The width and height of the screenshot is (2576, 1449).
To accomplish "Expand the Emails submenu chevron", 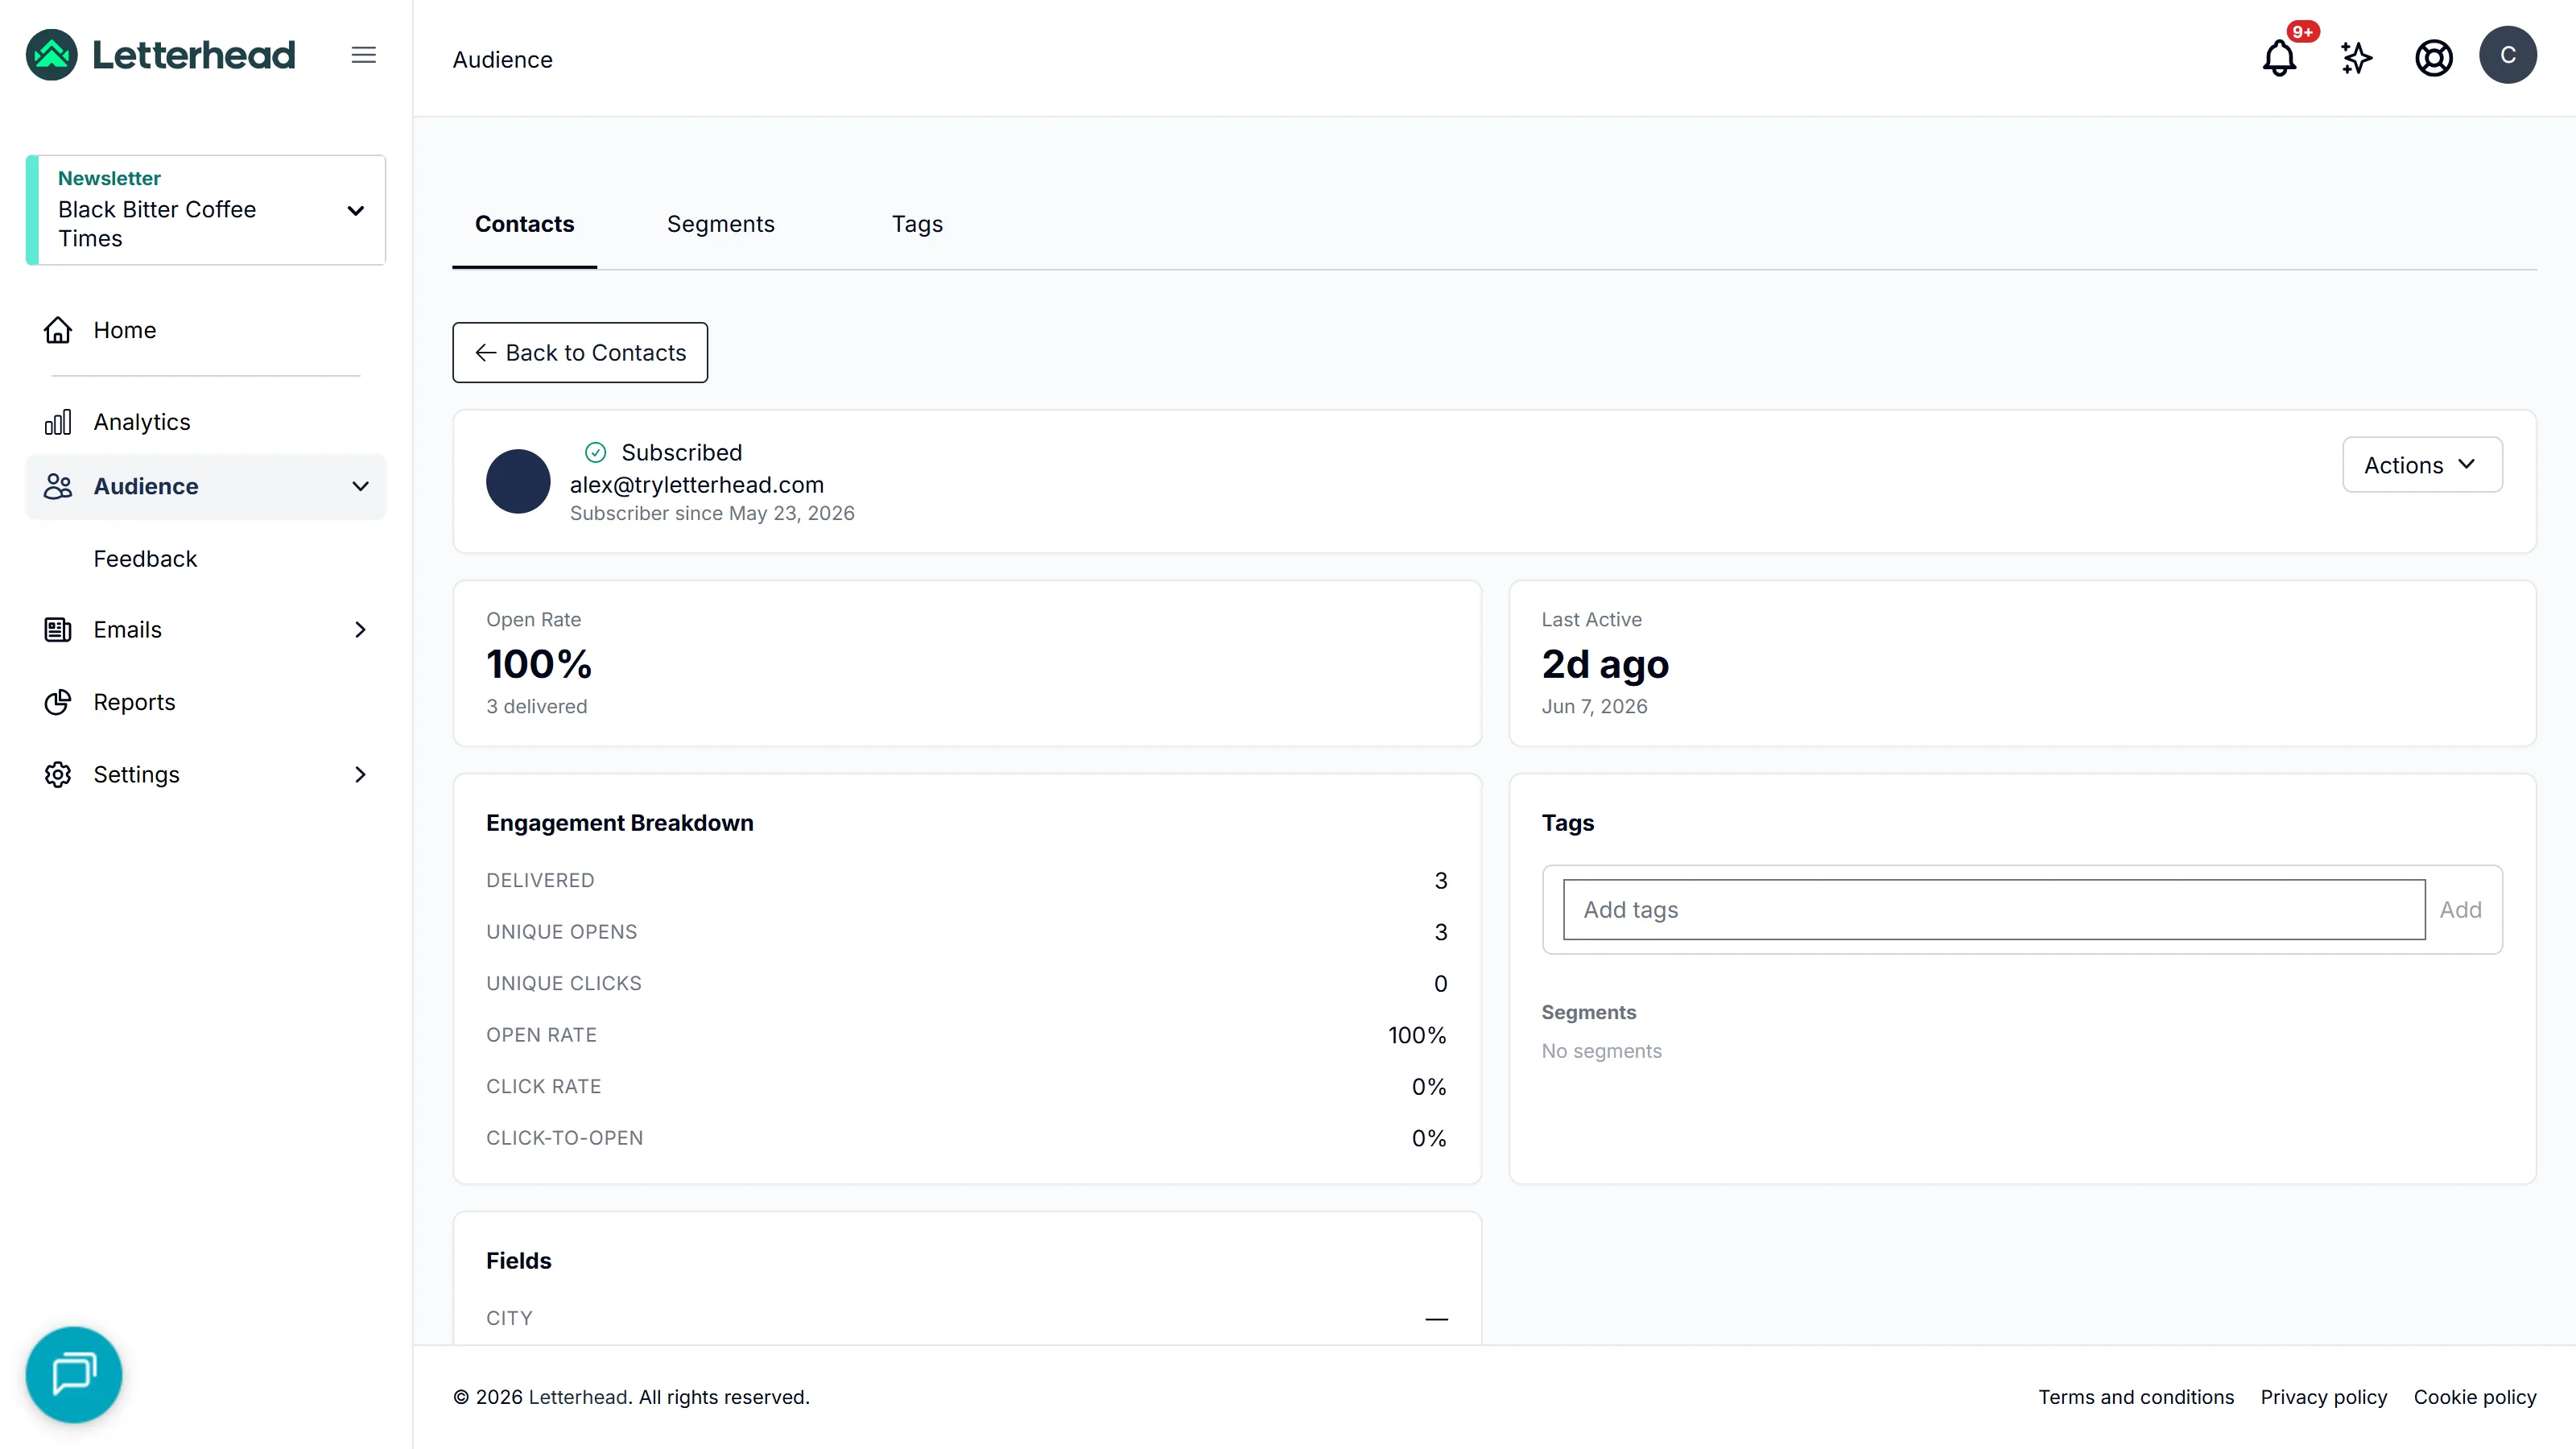I will click(x=360, y=630).
